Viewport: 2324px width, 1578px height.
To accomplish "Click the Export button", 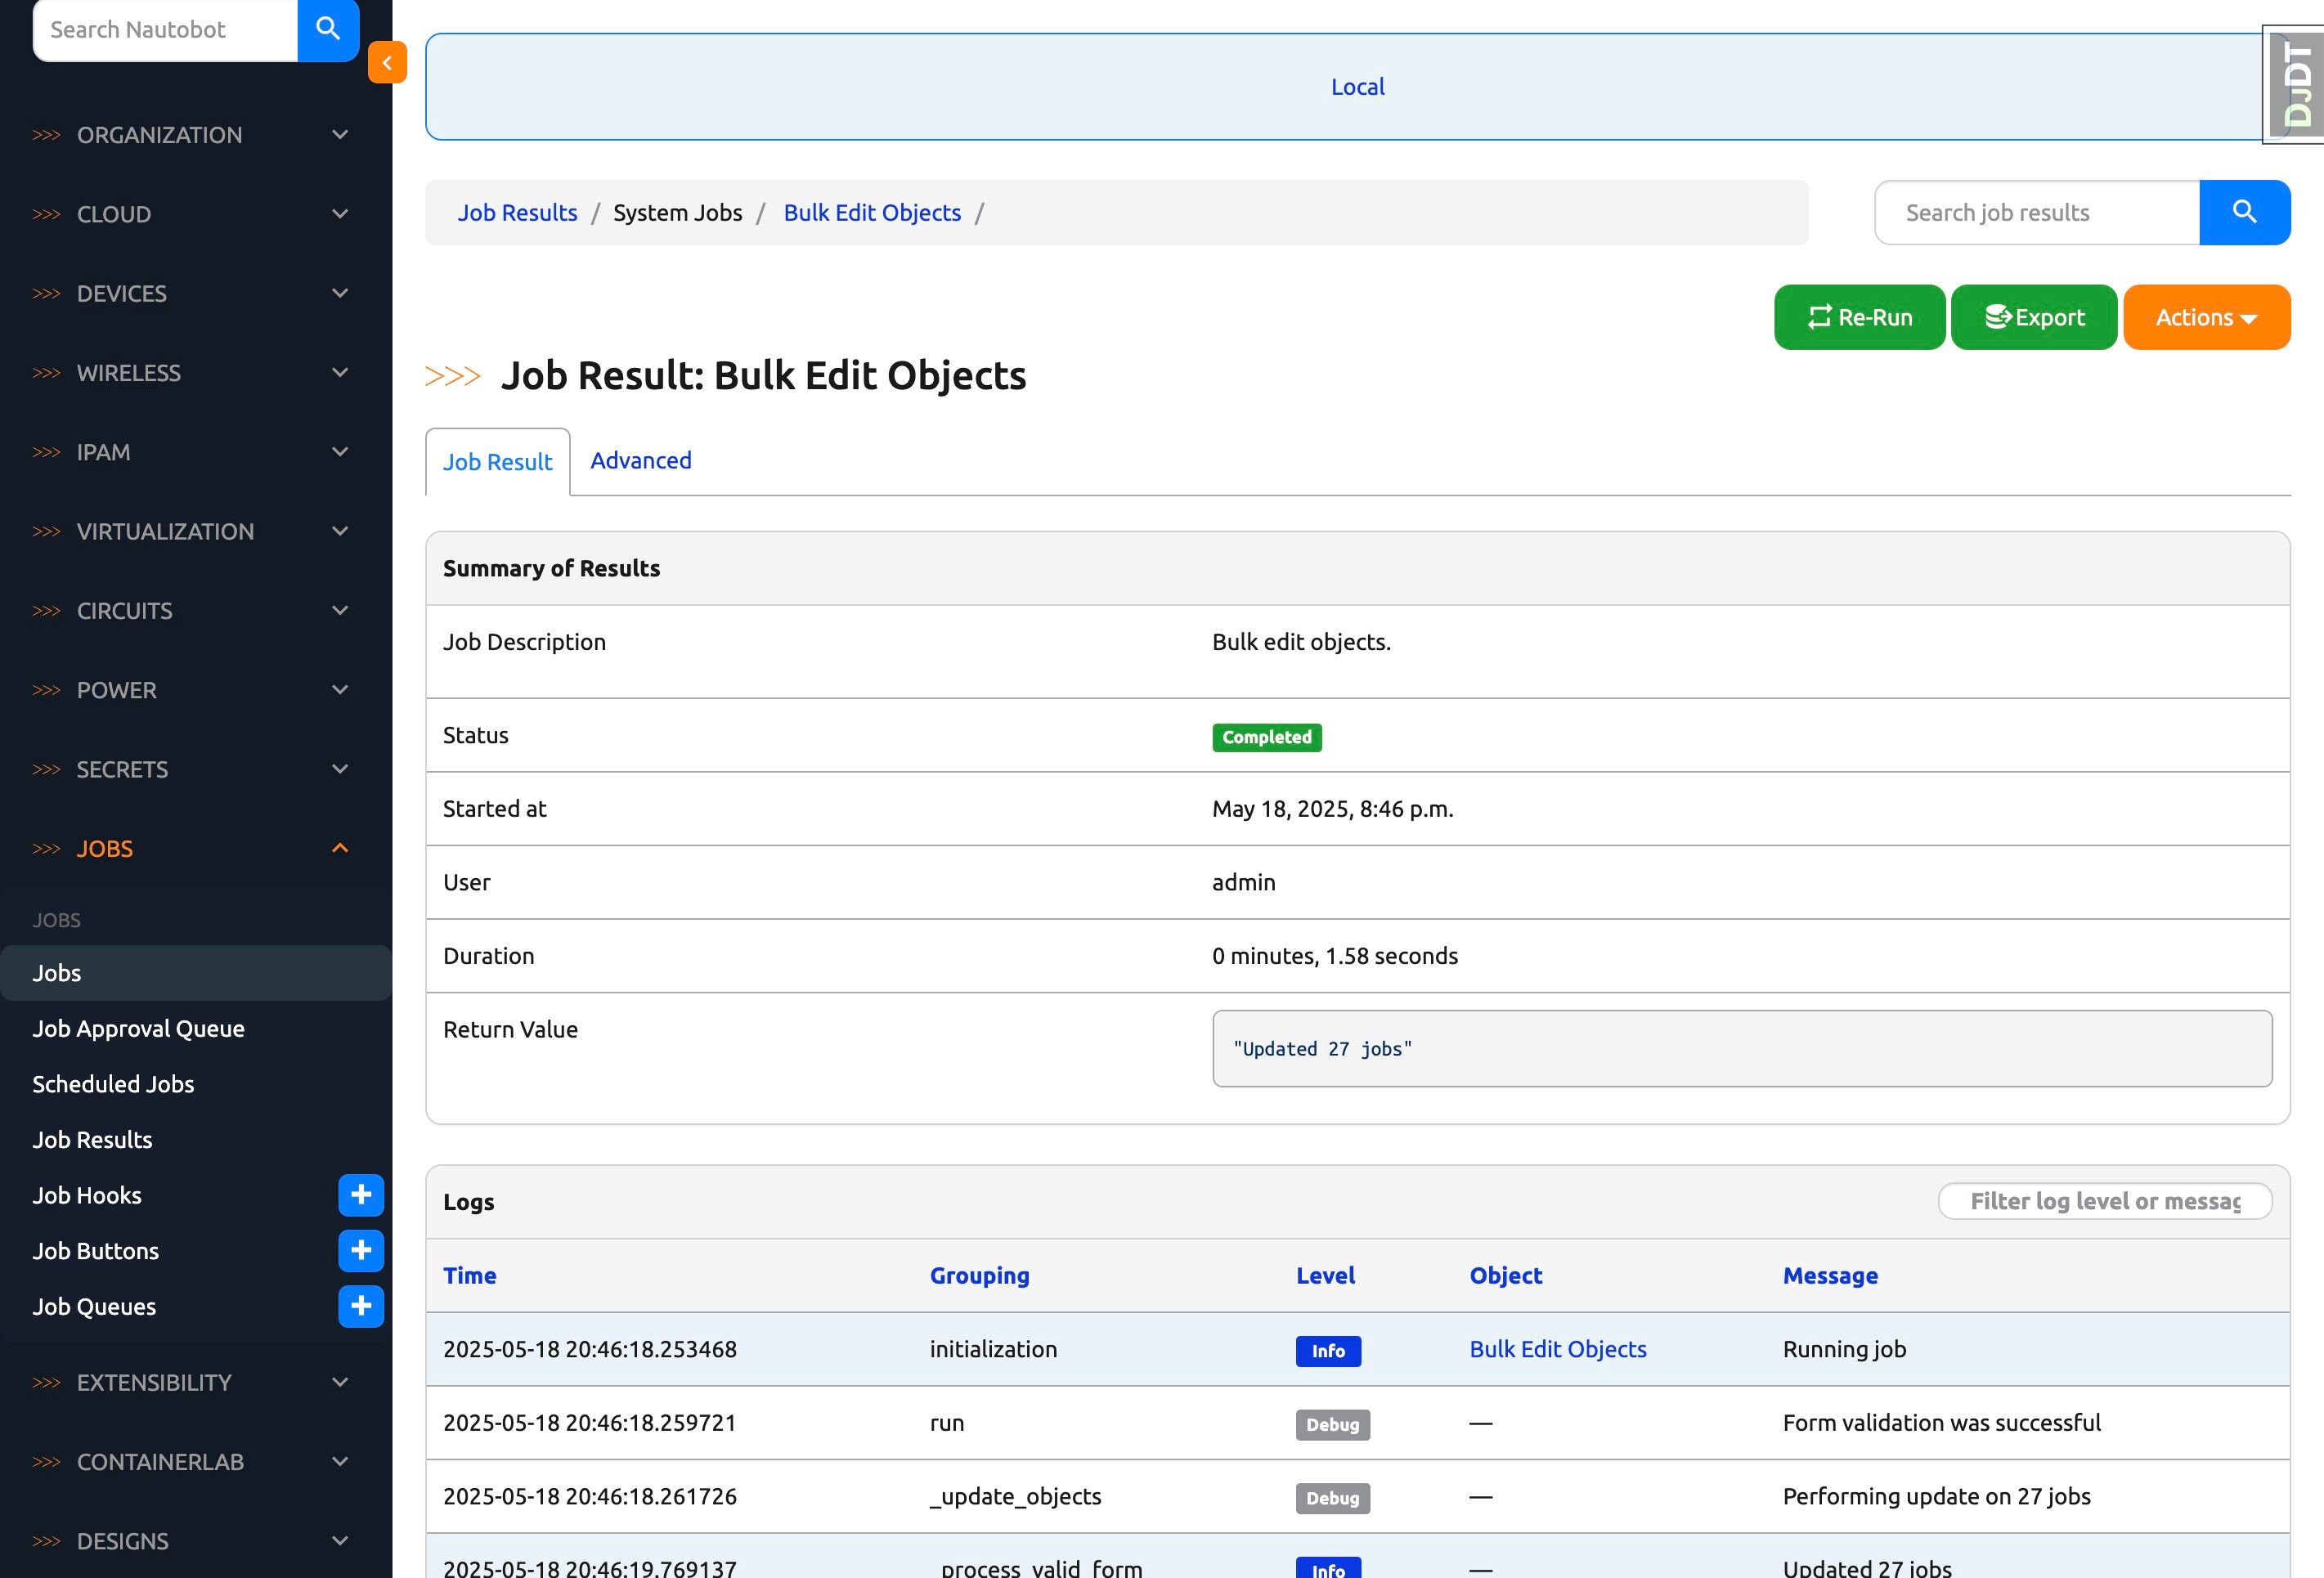I will pos(2034,317).
